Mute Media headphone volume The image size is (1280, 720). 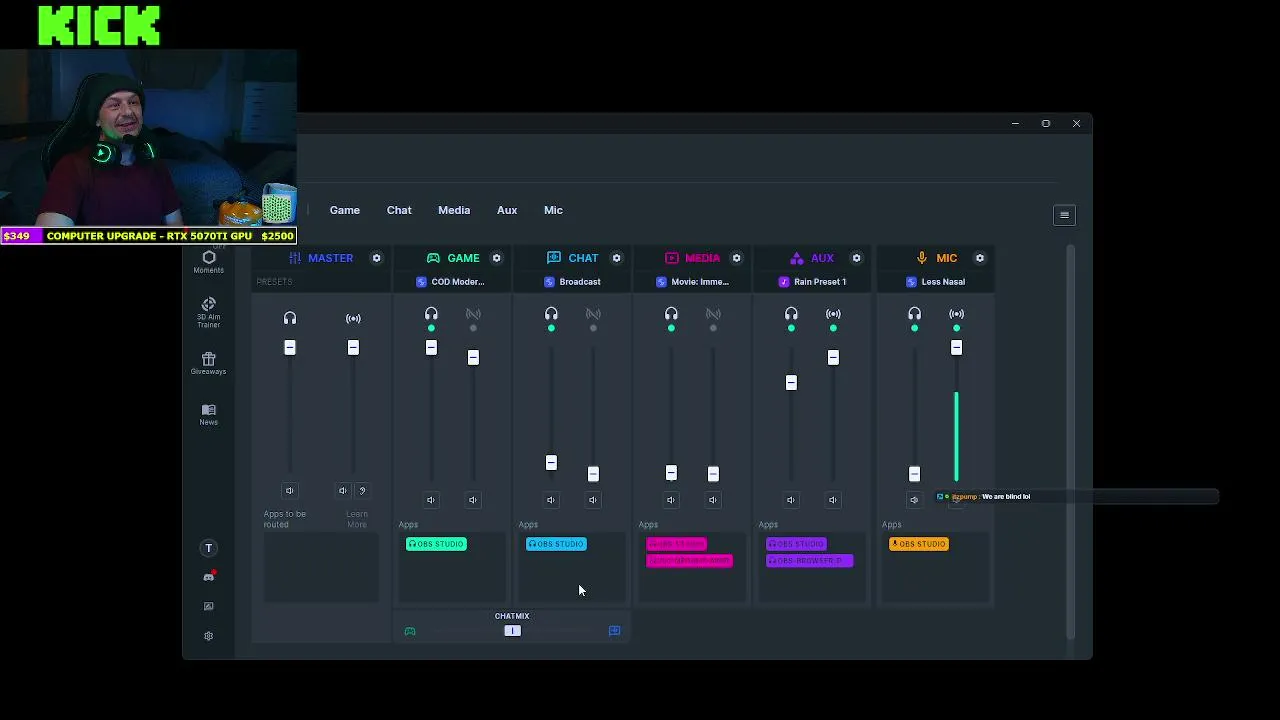coord(671,500)
